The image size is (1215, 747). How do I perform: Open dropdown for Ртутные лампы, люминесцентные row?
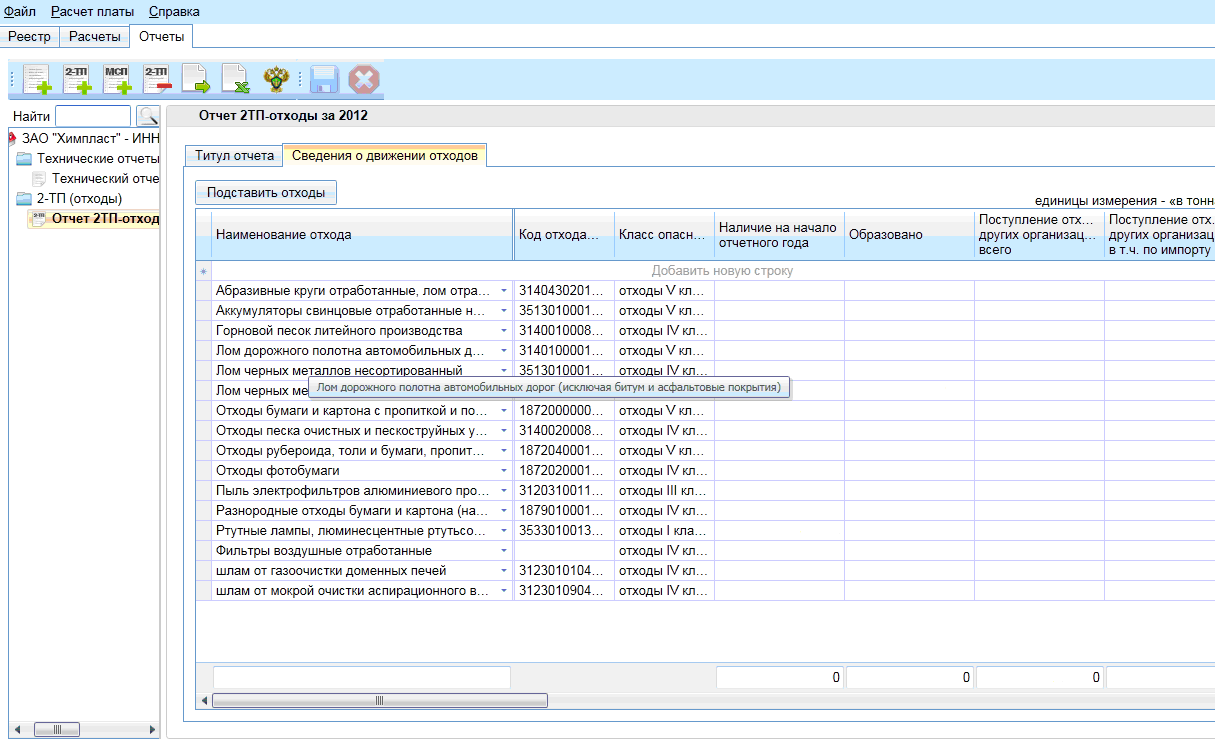(x=503, y=531)
